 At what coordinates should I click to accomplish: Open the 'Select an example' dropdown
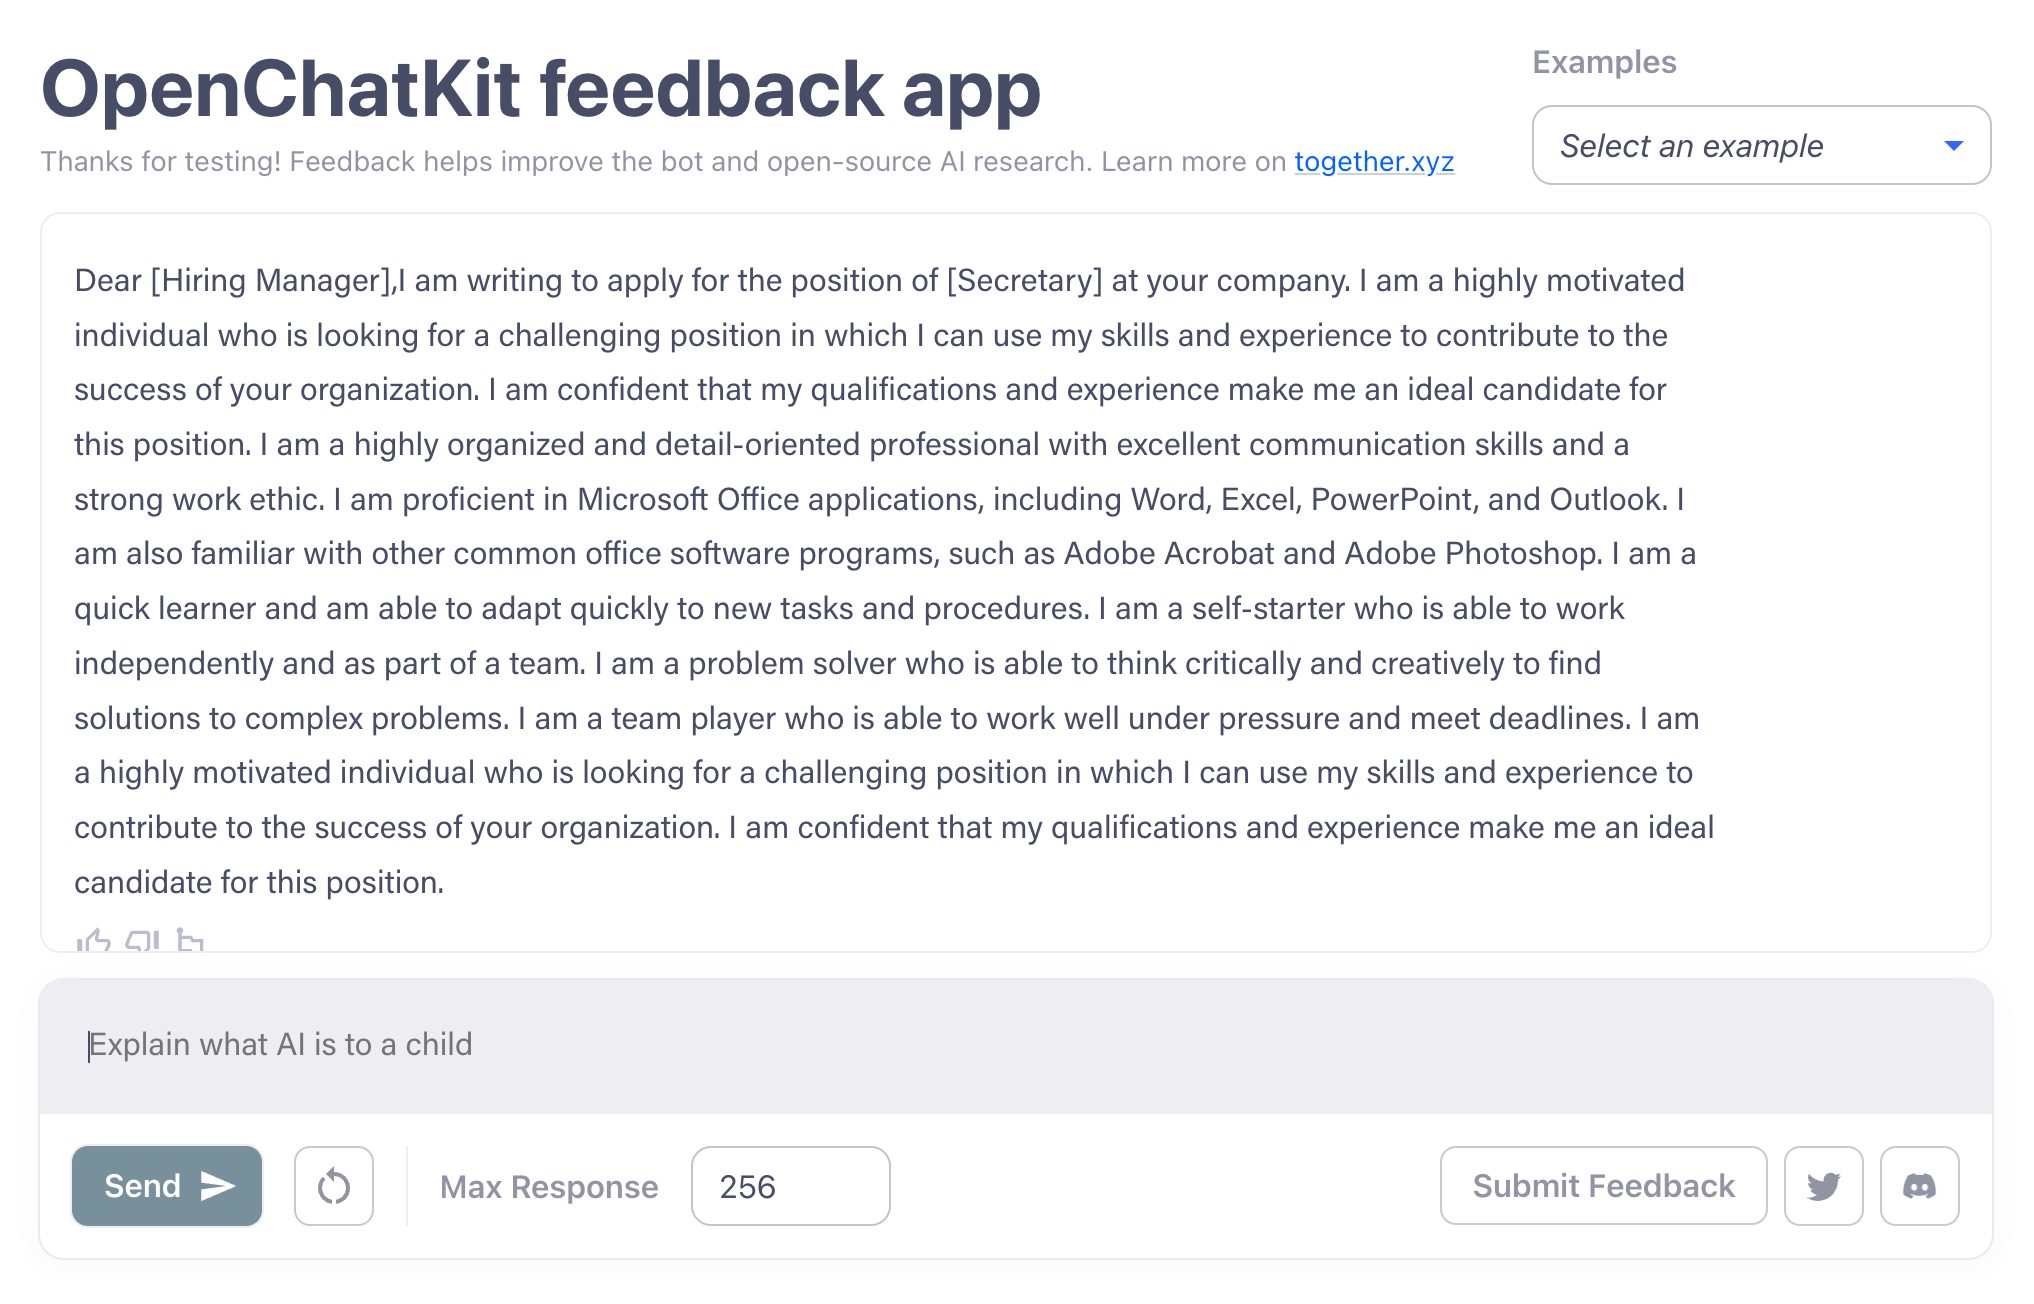(1760, 145)
